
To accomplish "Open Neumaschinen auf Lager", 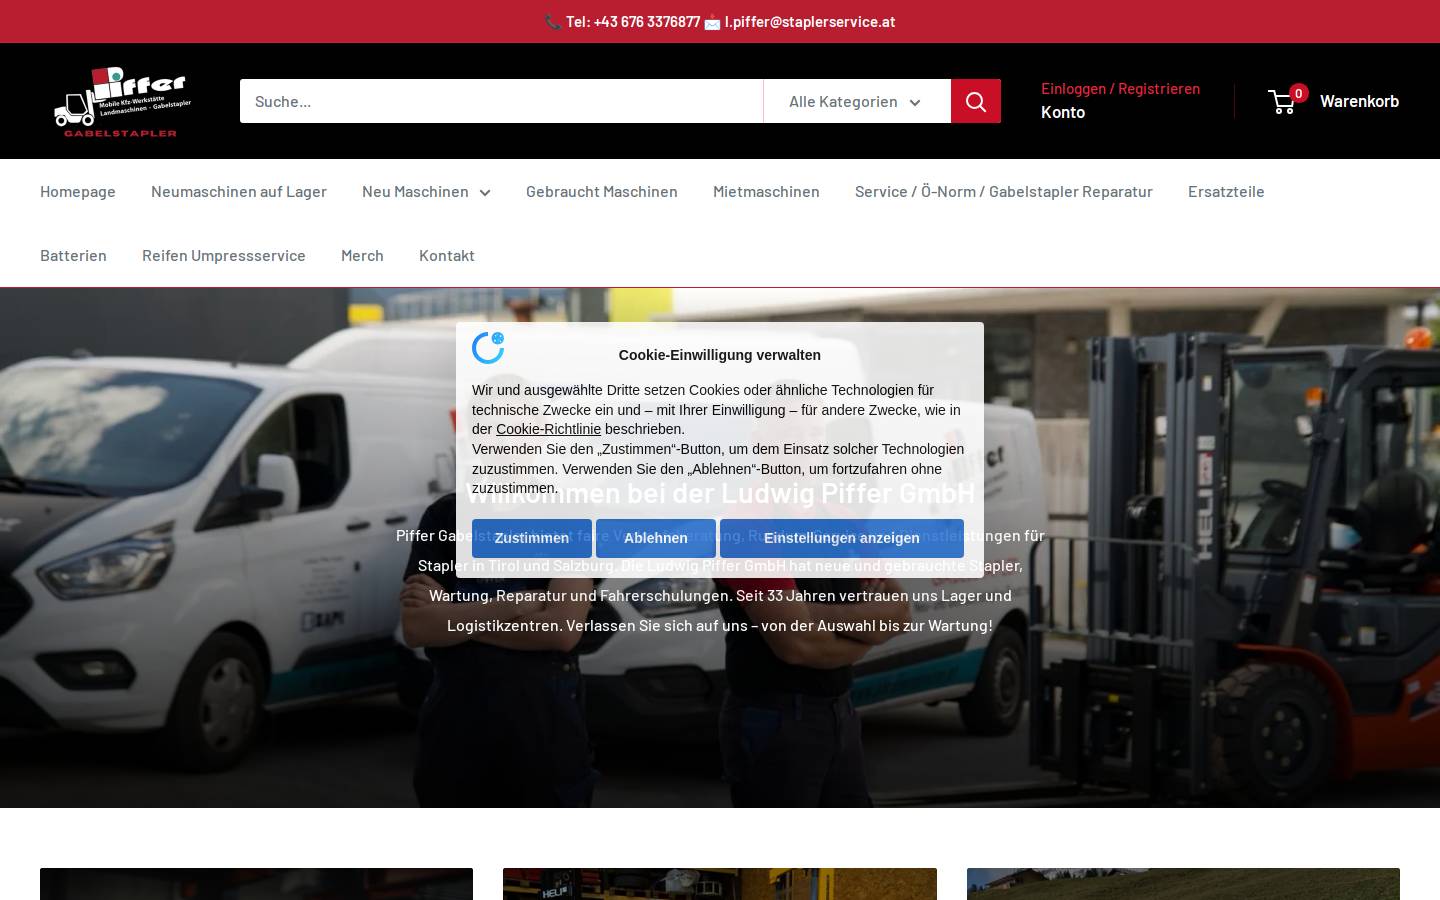I will pyautogui.click(x=239, y=191).
